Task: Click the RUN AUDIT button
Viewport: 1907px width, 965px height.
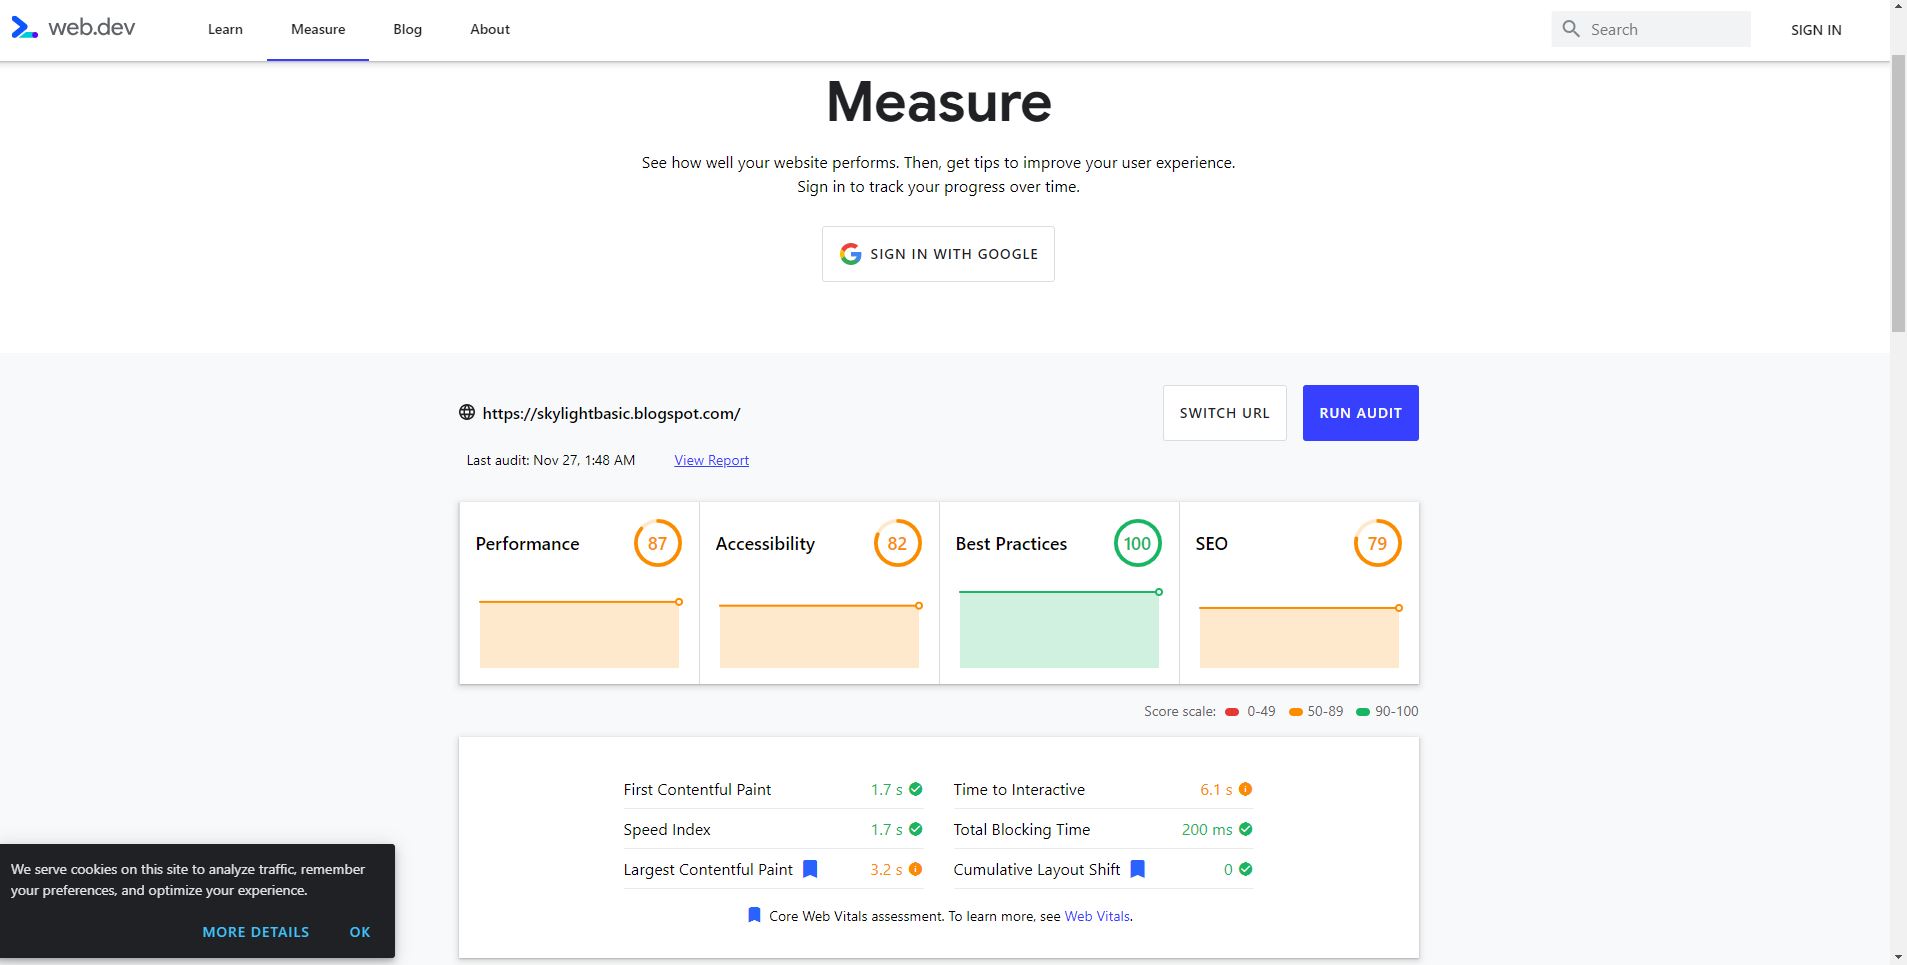Action: click(x=1360, y=413)
